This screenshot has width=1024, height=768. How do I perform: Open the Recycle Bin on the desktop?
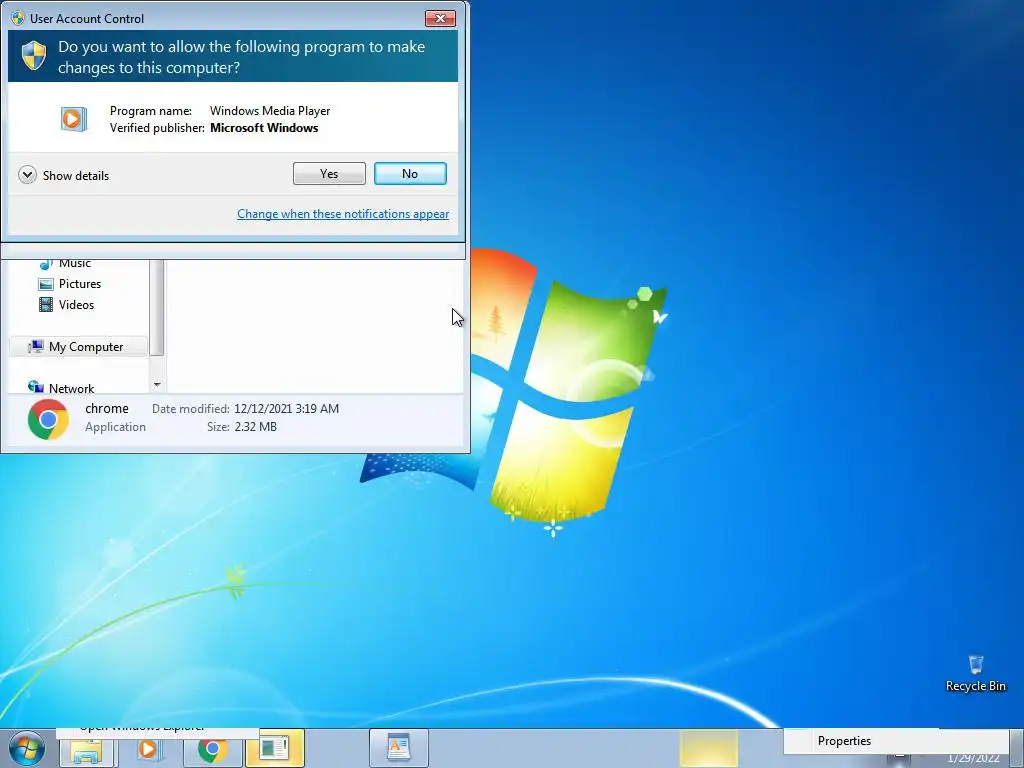pos(976,673)
